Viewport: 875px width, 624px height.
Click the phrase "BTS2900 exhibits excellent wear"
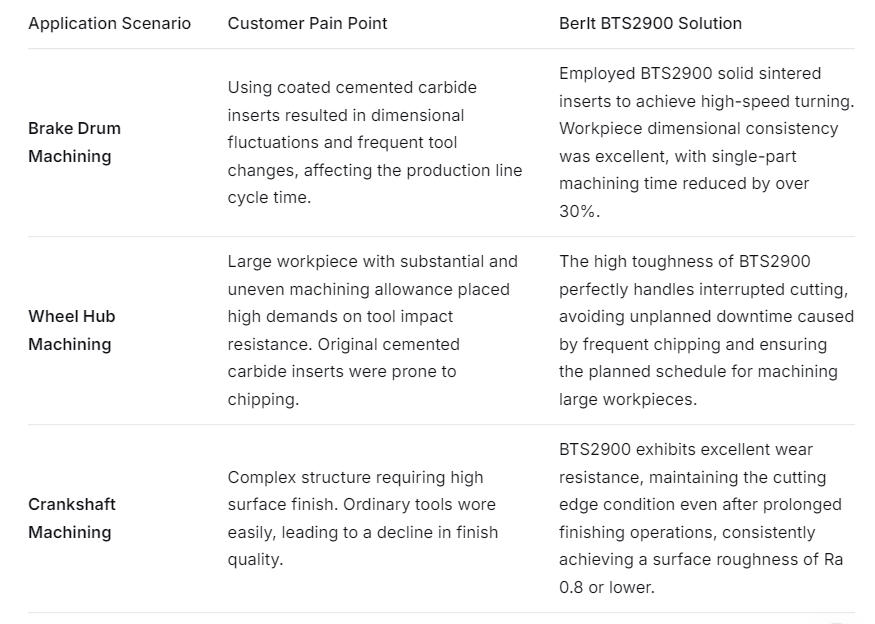(x=686, y=450)
